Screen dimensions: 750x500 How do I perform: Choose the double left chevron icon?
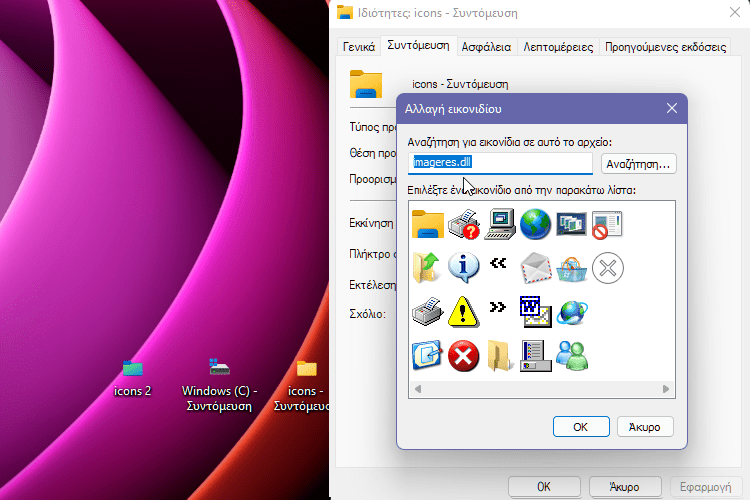tap(498, 263)
